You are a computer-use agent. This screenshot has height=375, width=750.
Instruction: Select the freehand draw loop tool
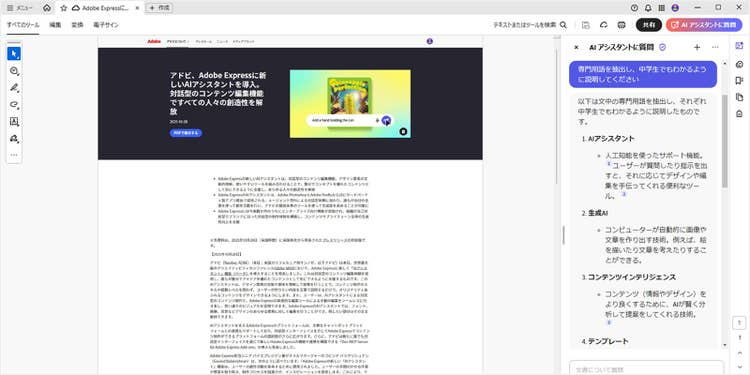pyautogui.click(x=14, y=104)
